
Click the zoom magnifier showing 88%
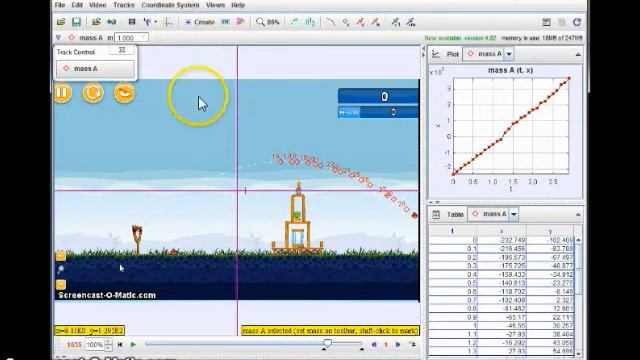[x=267, y=22]
